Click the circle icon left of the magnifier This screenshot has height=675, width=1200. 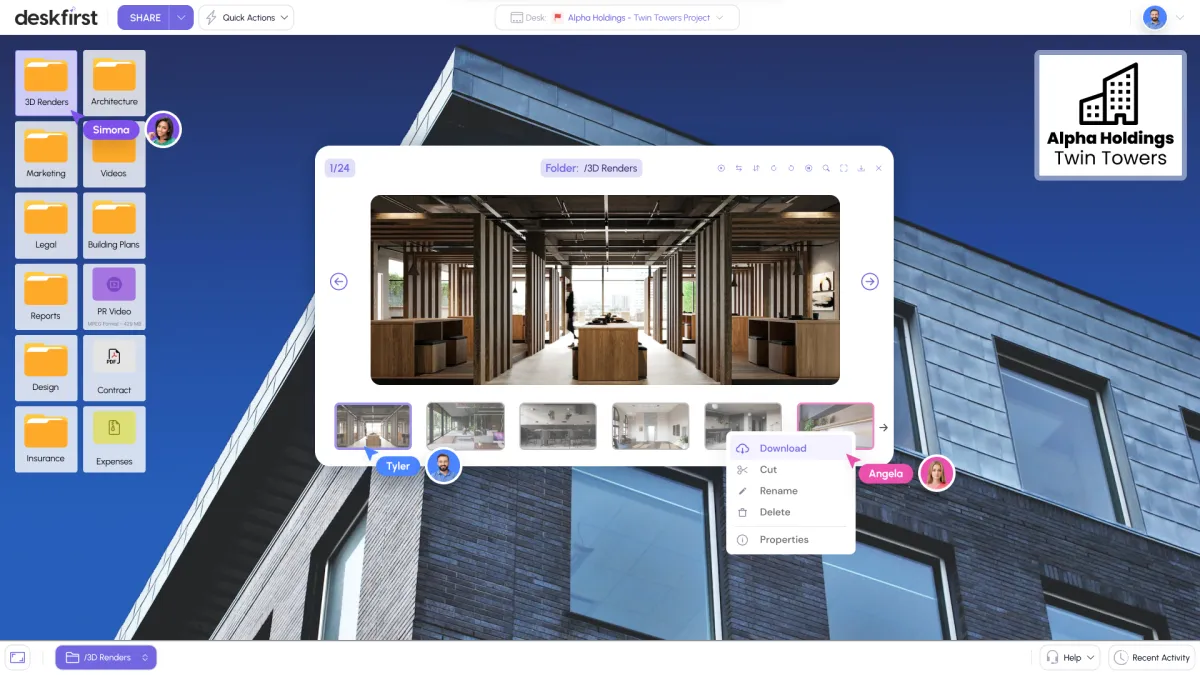[x=809, y=168]
